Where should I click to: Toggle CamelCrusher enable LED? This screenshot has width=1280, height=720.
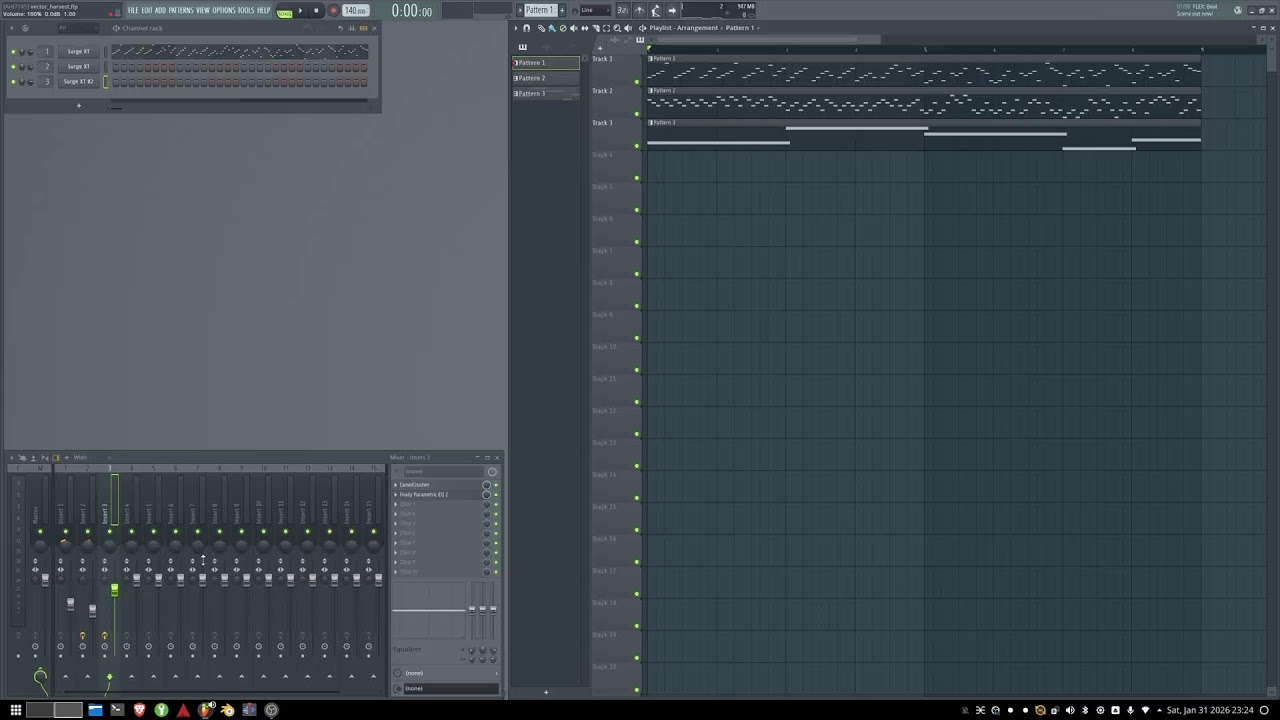point(496,485)
